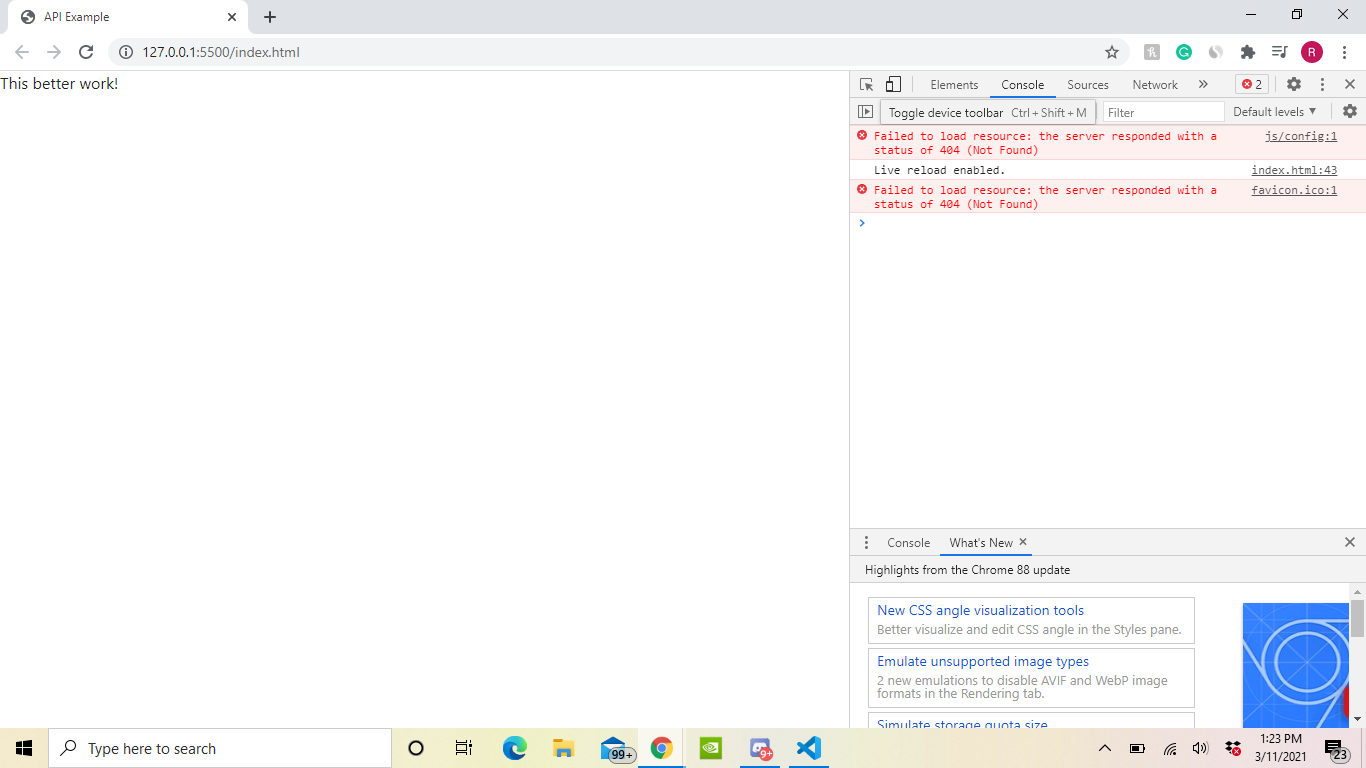The height and width of the screenshot is (768, 1366).
Task: Open the media controls icon
Action: [x=1279, y=52]
